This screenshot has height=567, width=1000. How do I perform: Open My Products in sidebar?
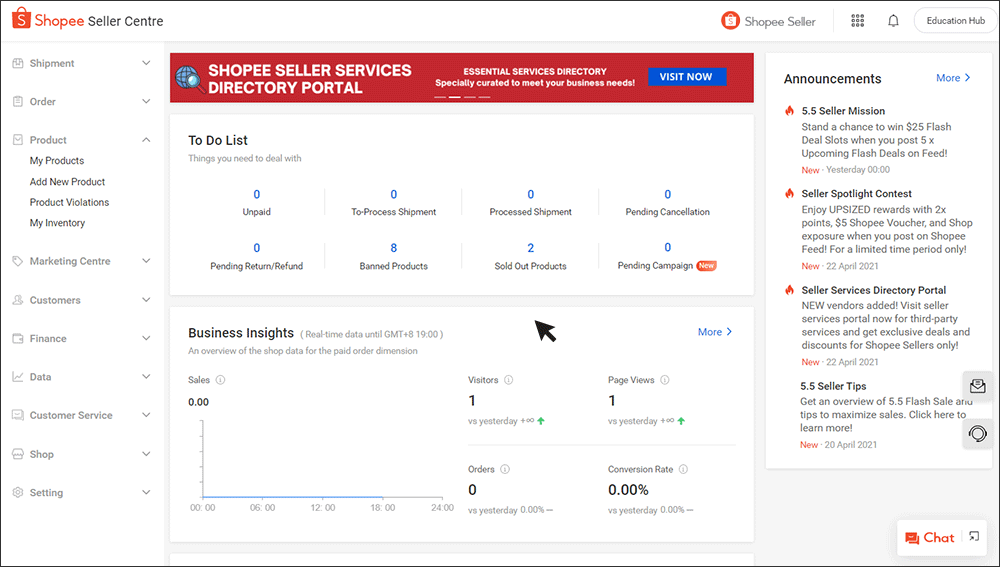[x=57, y=161]
